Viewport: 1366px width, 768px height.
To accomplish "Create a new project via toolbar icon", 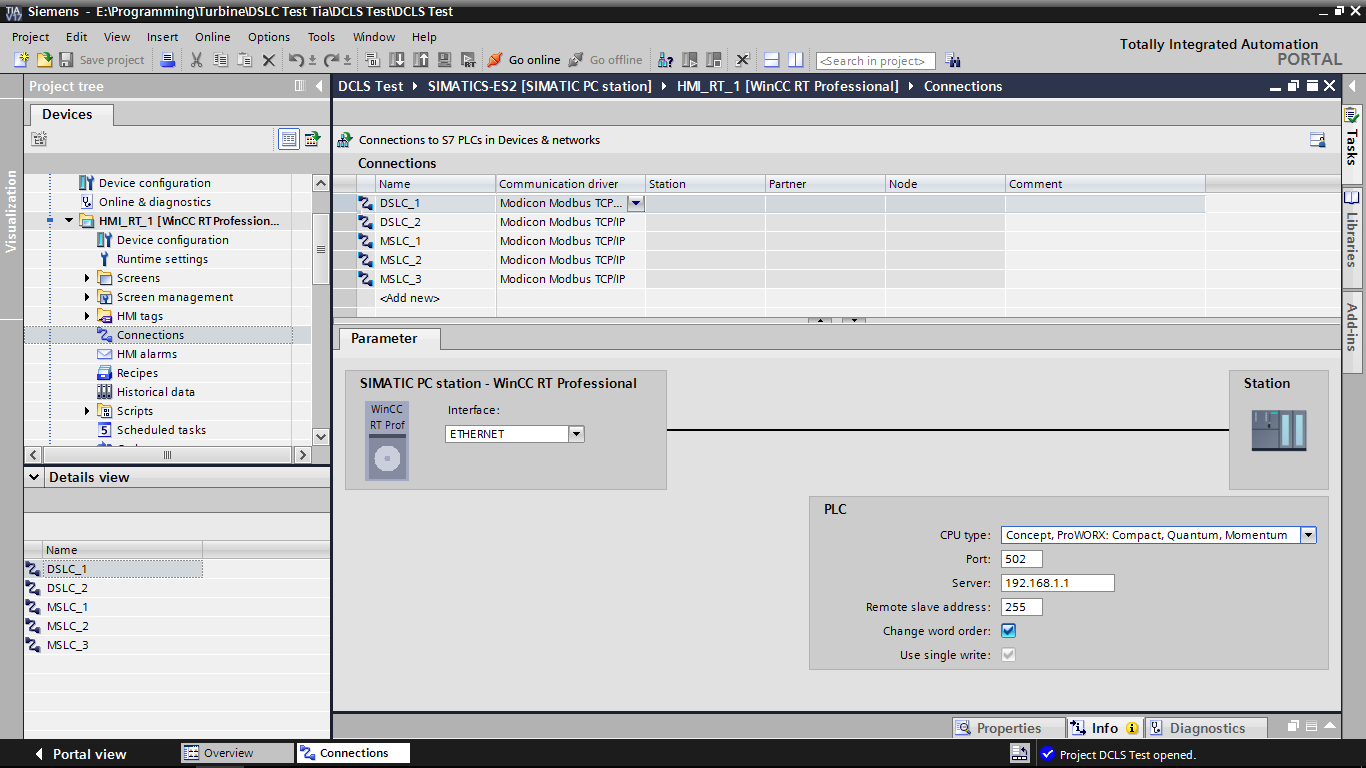I will point(21,60).
